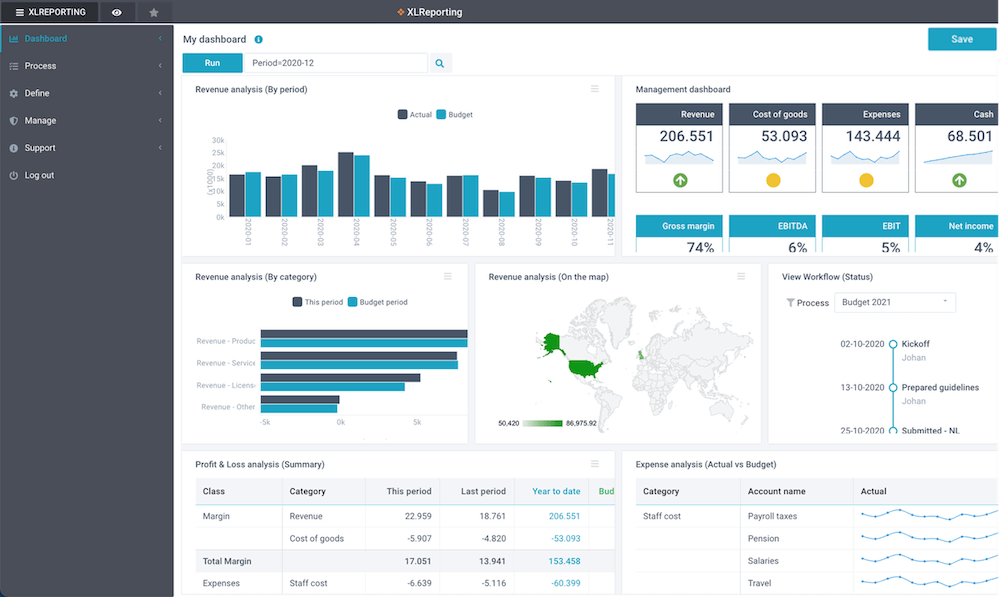The height and width of the screenshot is (597, 1000).
Task: Click the Cost of goods yellow indicator
Action: (773, 181)
